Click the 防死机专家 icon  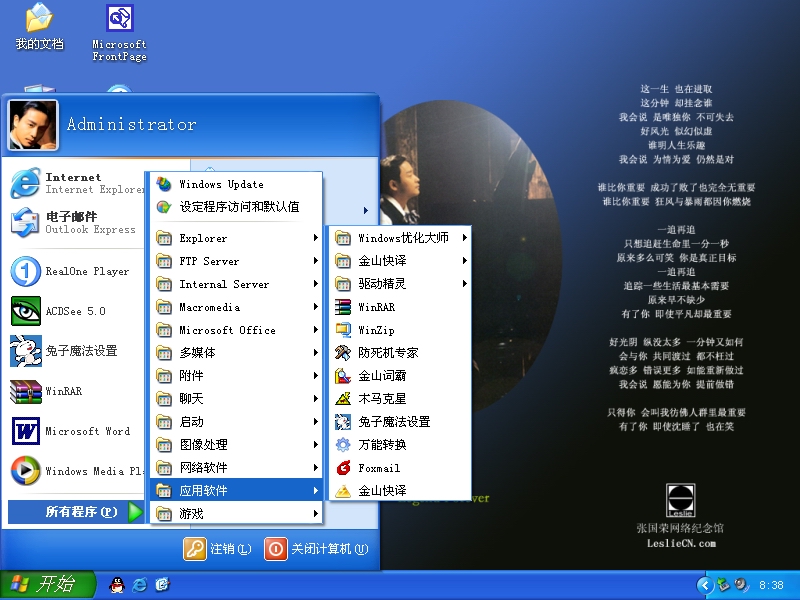(x=343, y=353)
